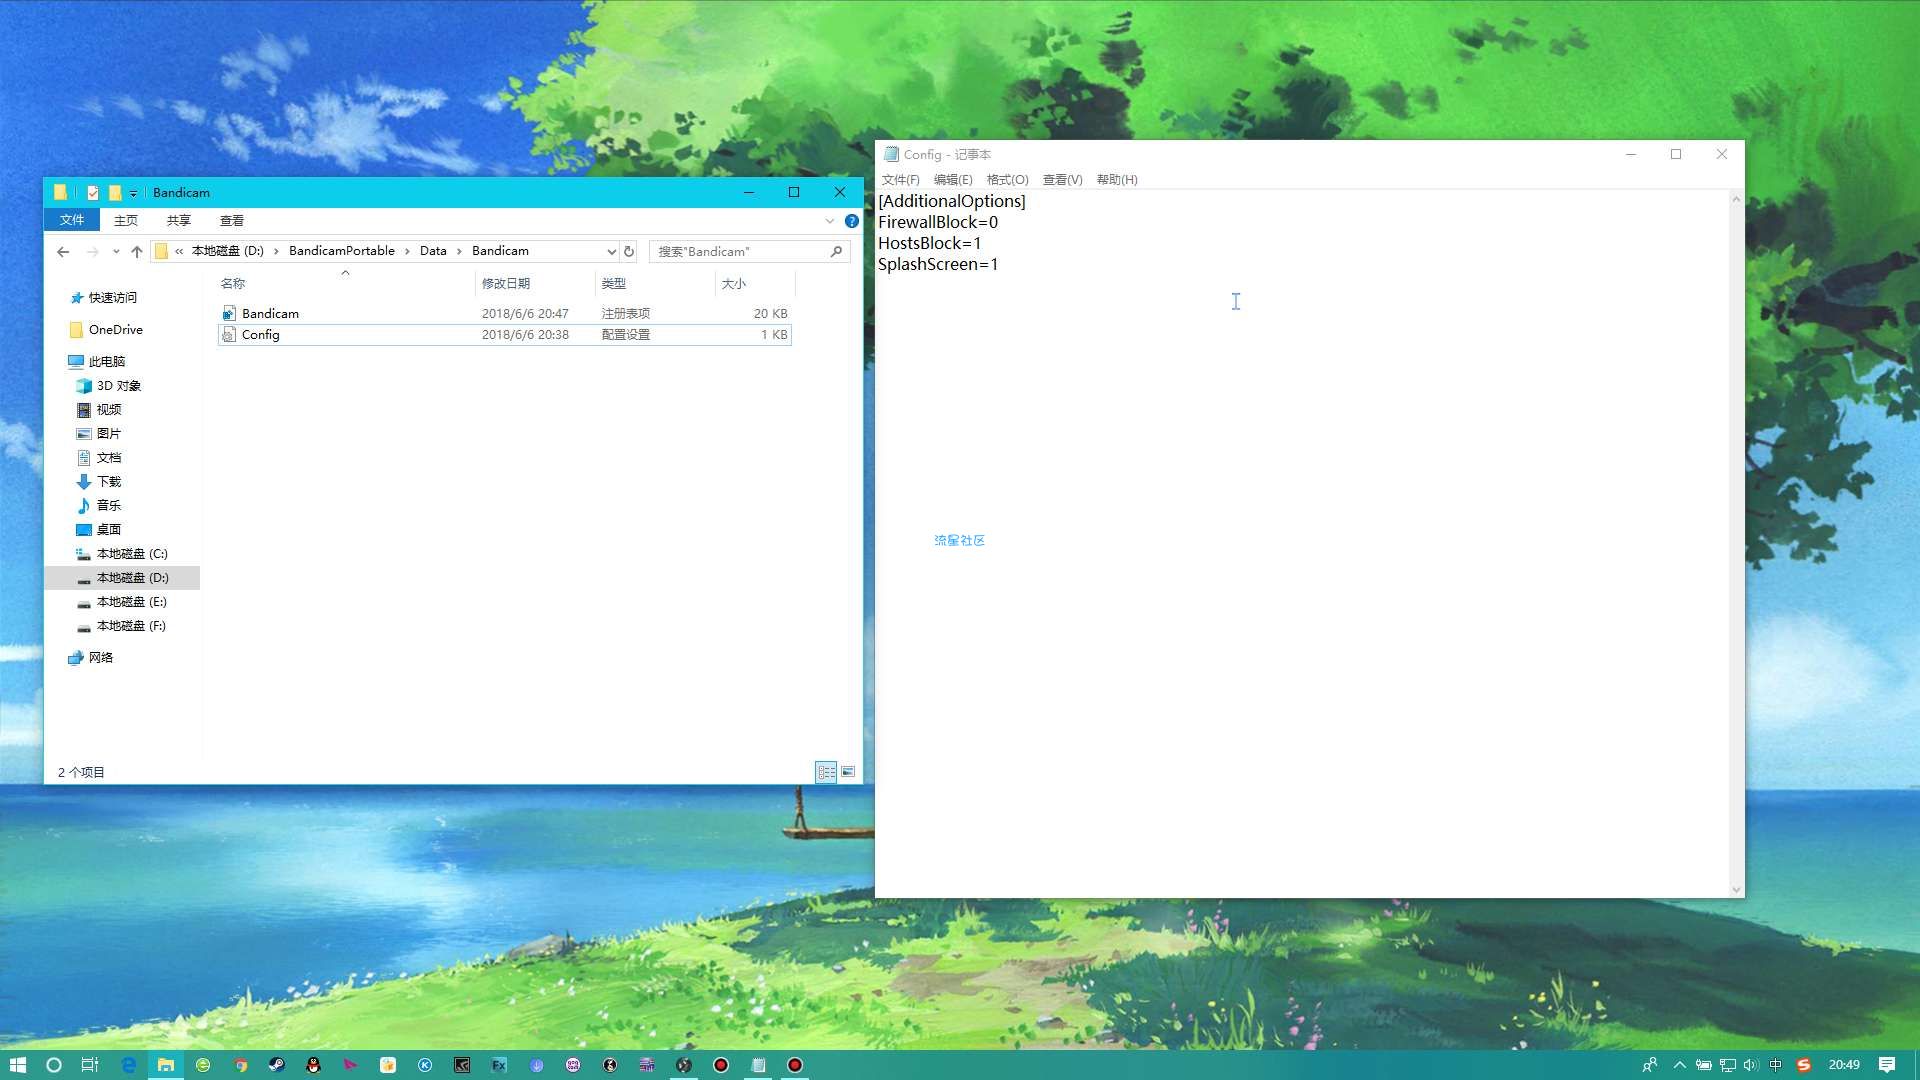The height and width of the screenshot is (1080, 1920).
Task: Open the Windows Start menu
Action: [x=18, y=1065]
